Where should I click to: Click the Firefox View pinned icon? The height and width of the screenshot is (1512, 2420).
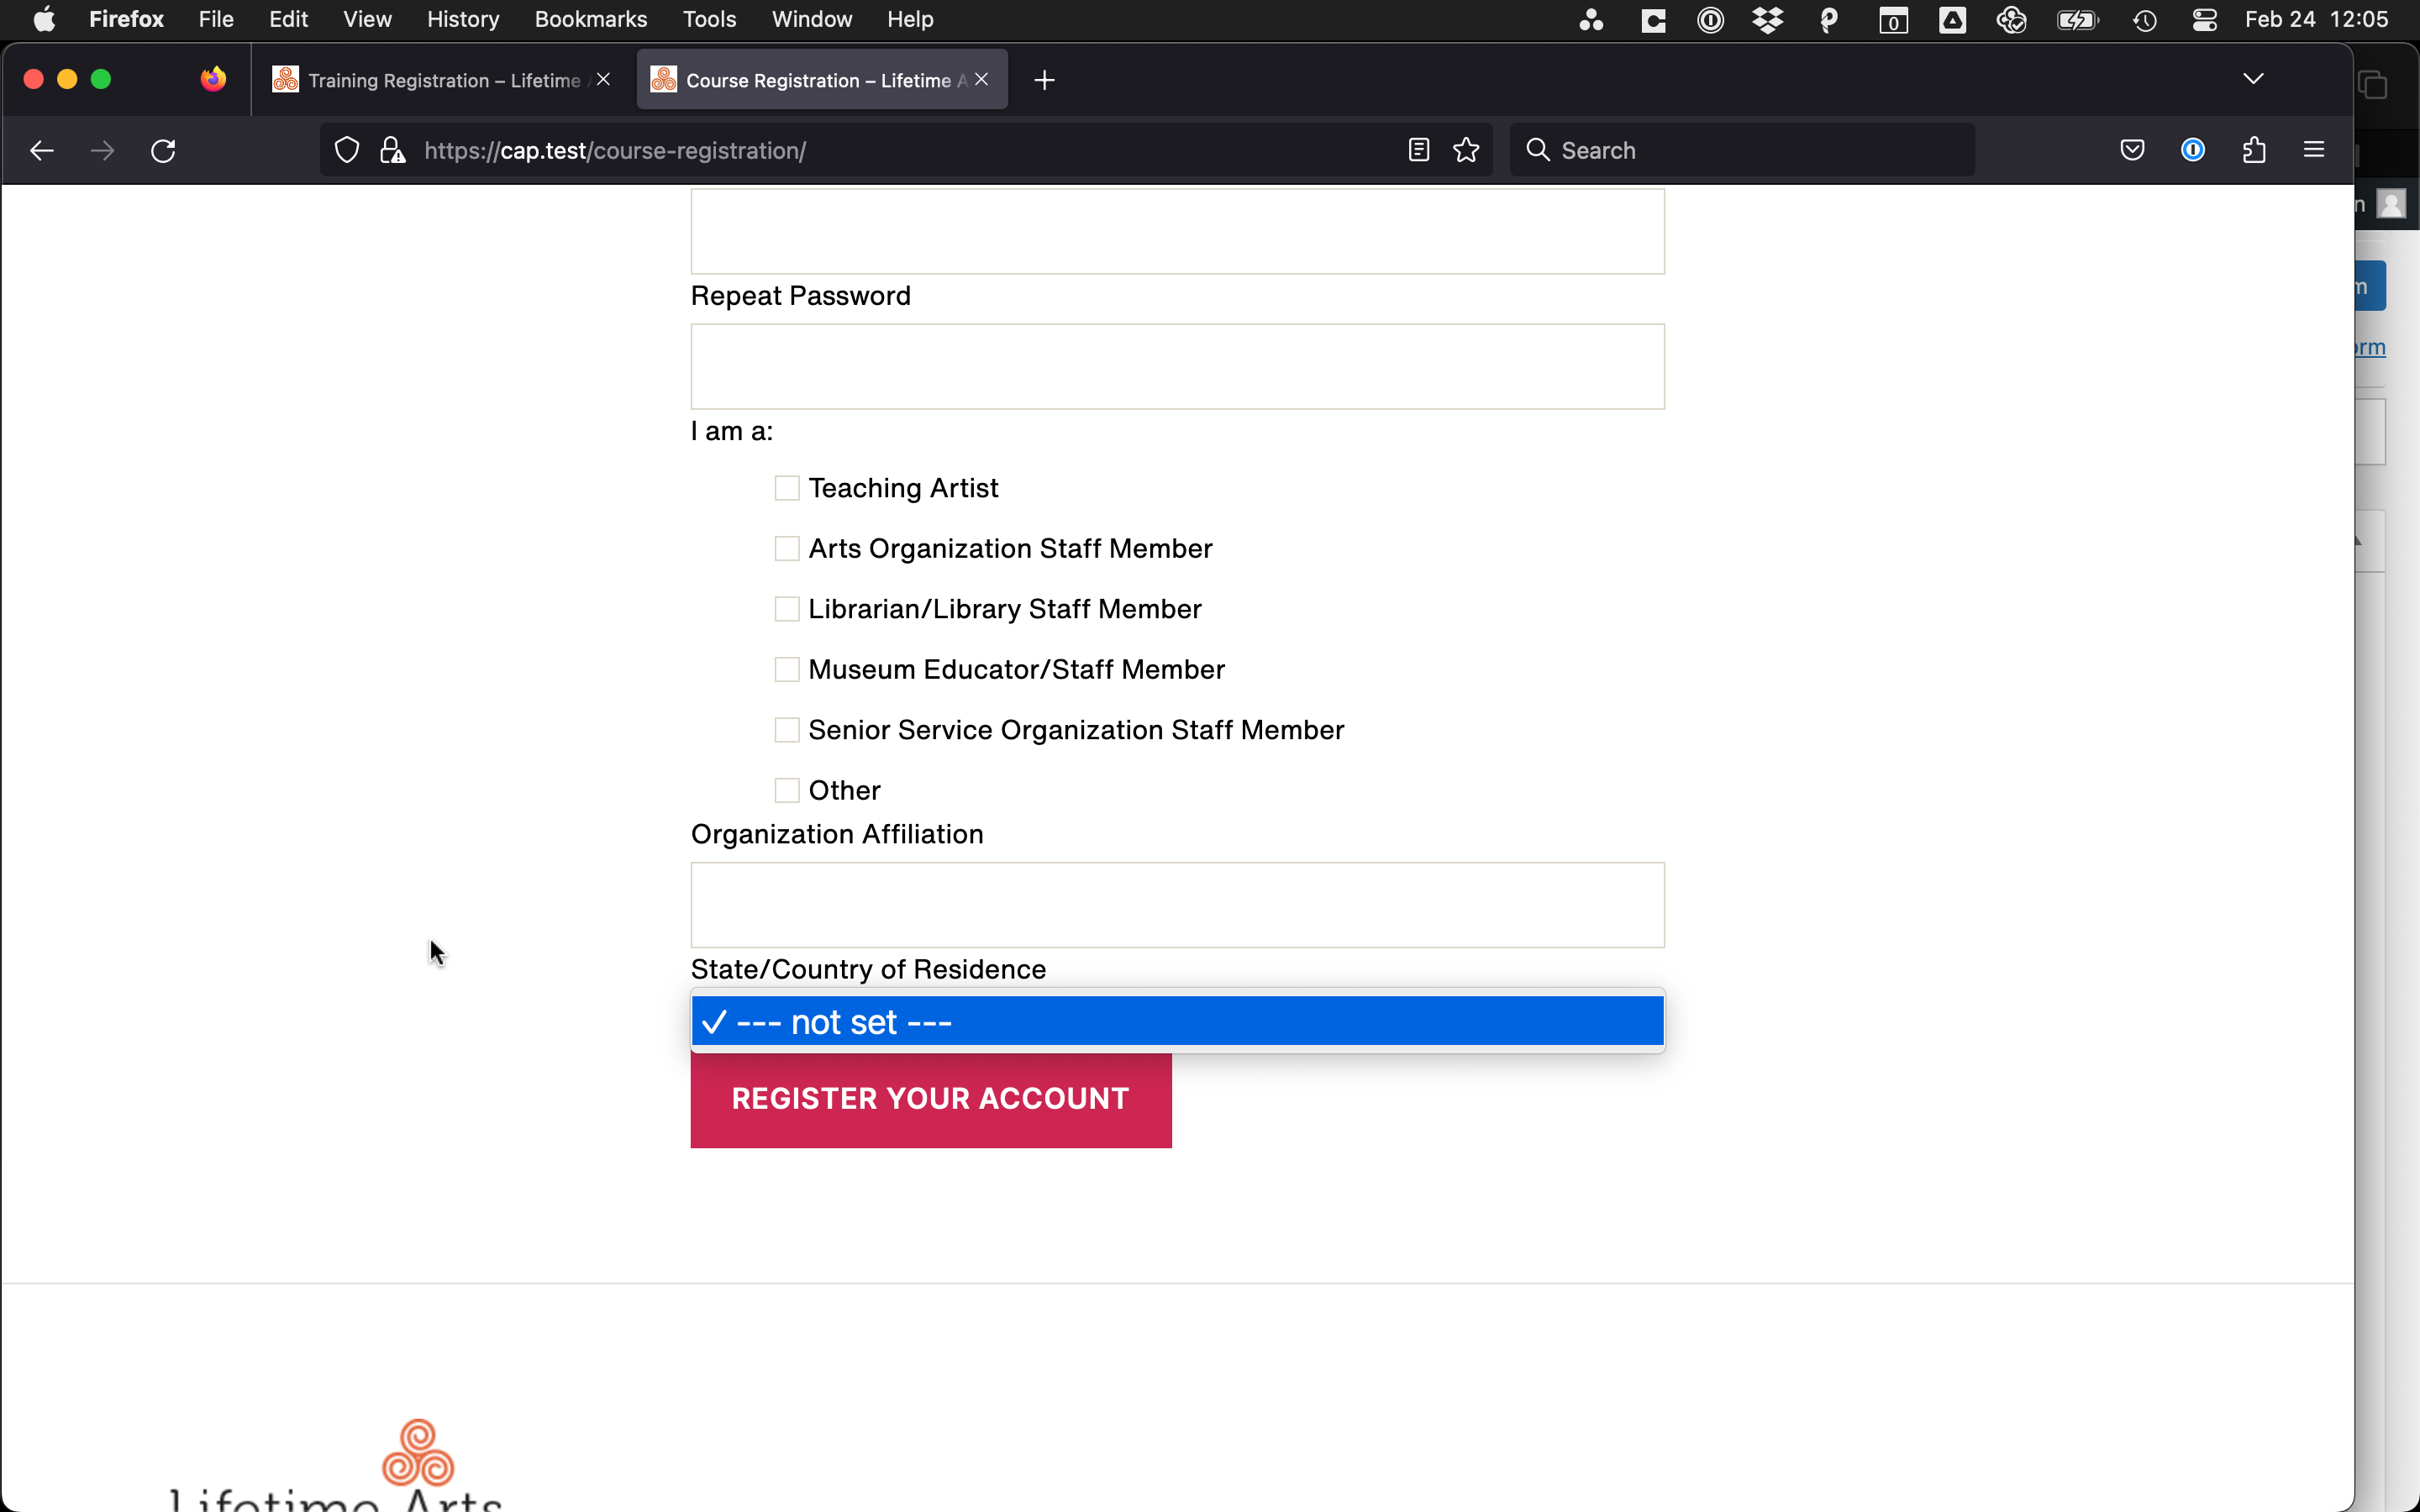213,79
